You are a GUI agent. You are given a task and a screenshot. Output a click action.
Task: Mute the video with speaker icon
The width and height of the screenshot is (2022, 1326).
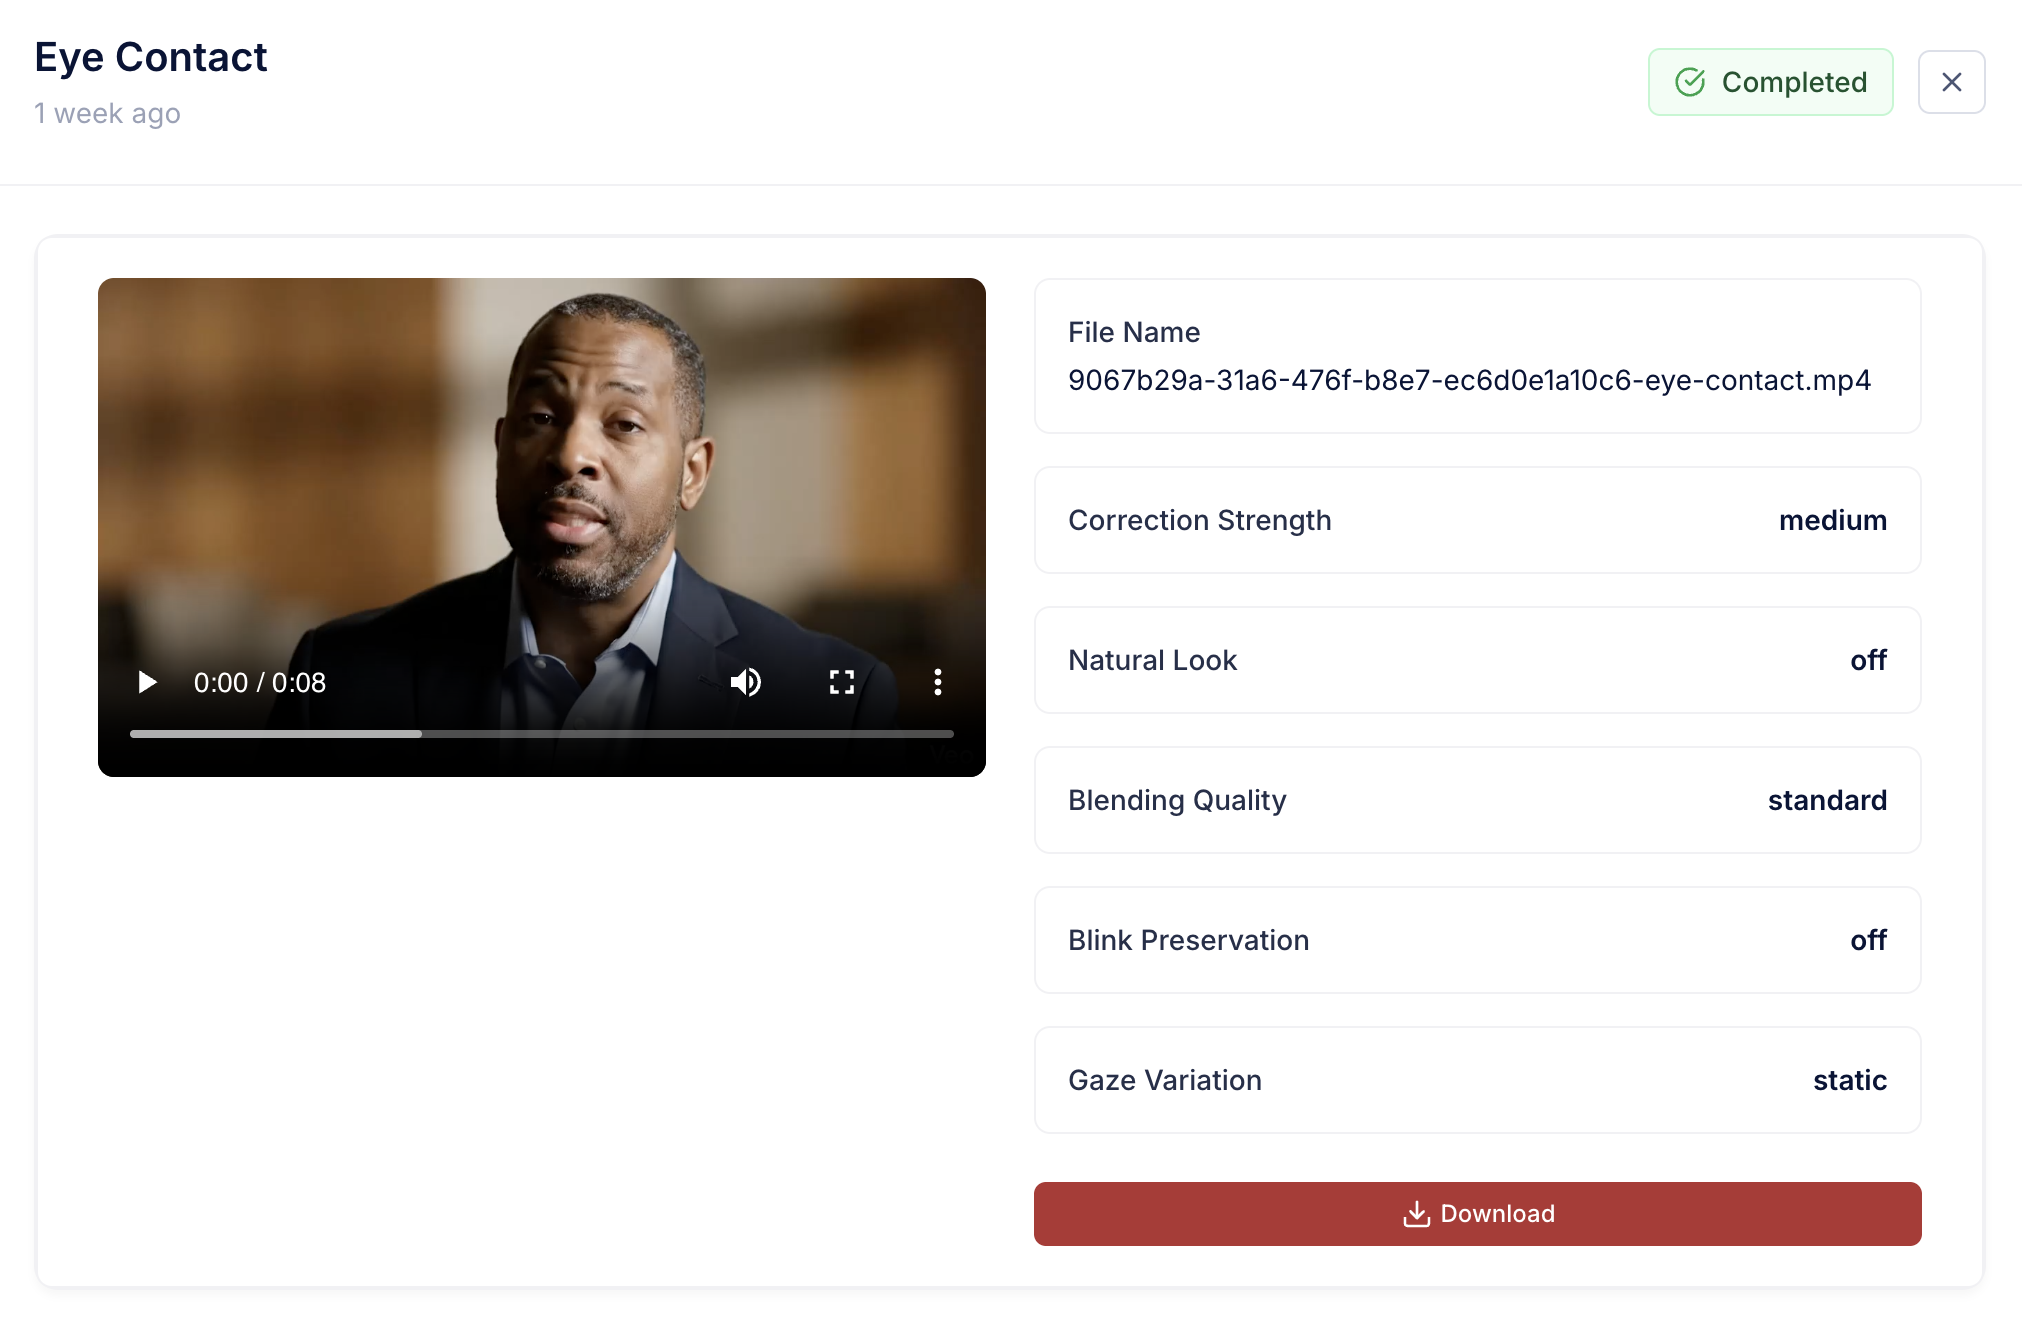pos(746,682)
